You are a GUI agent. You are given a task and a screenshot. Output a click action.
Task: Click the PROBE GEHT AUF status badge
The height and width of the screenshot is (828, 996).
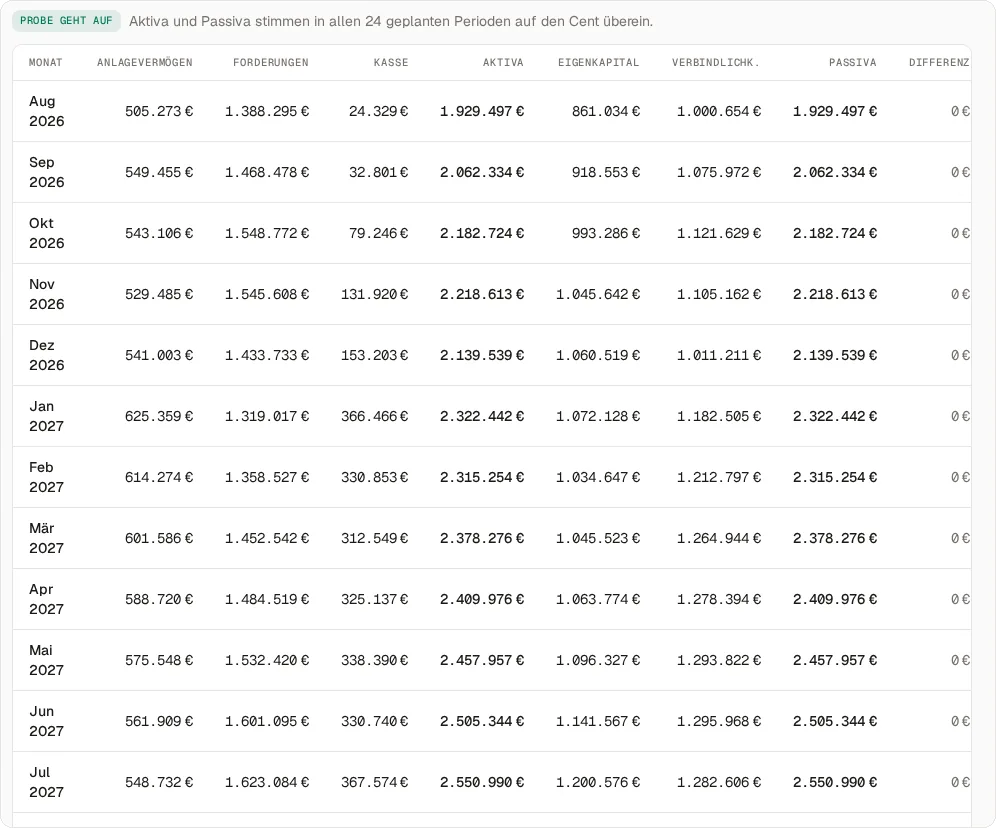(66, 21)
